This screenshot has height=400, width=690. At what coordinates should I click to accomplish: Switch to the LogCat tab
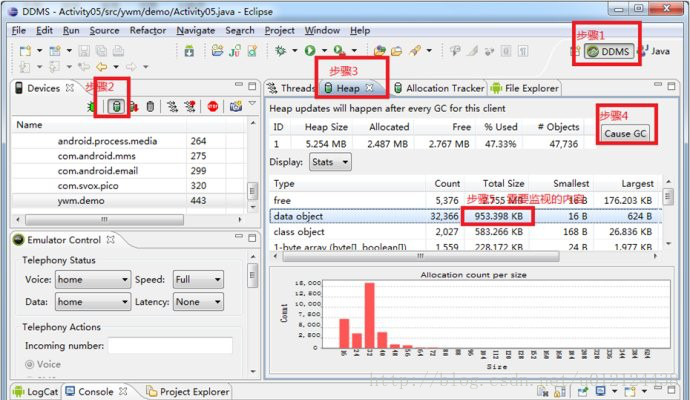click(36, 391)
